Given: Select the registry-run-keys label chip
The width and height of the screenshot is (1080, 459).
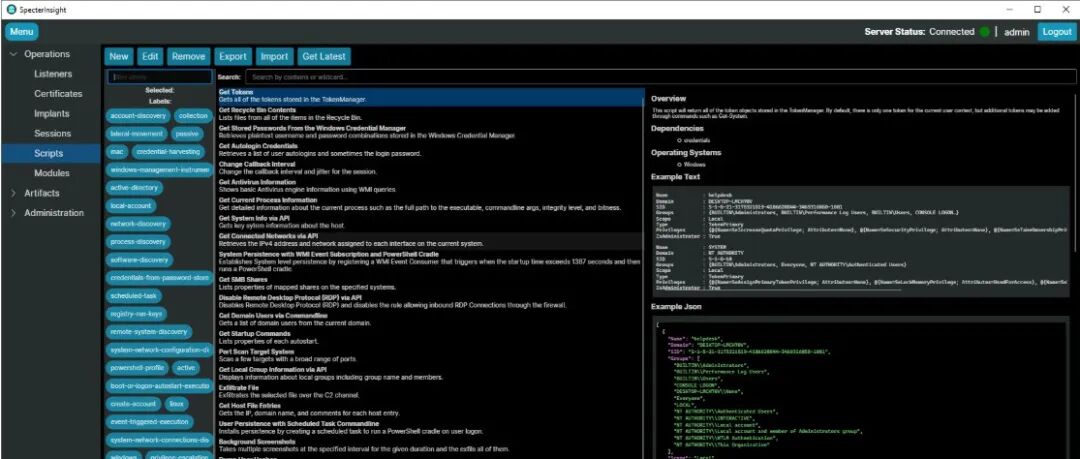Looking at the screenshot, I should 136,314.
